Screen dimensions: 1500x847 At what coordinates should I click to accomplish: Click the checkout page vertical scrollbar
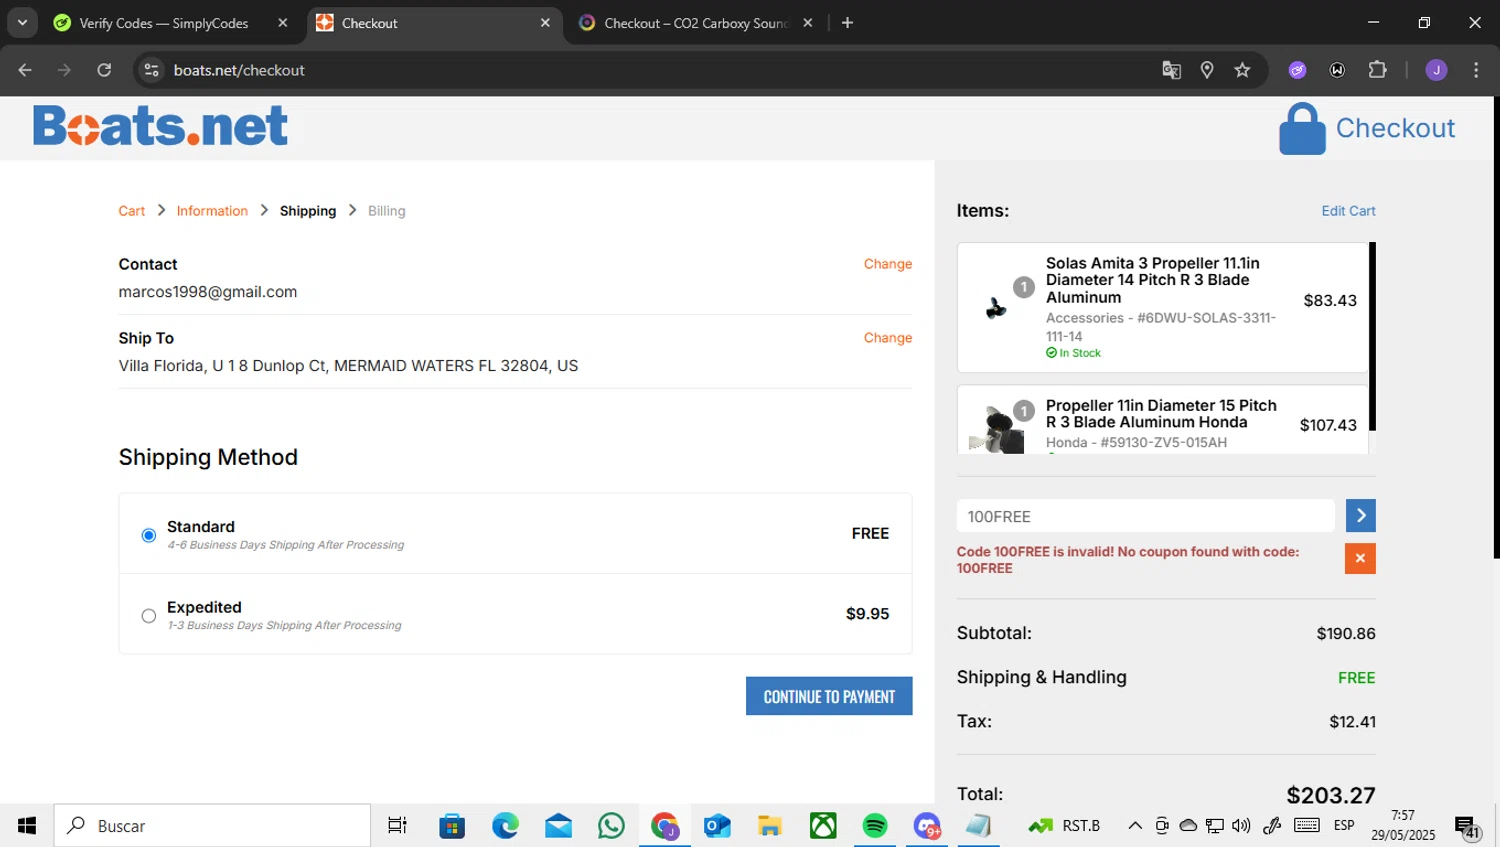(x=1497, y=328)
